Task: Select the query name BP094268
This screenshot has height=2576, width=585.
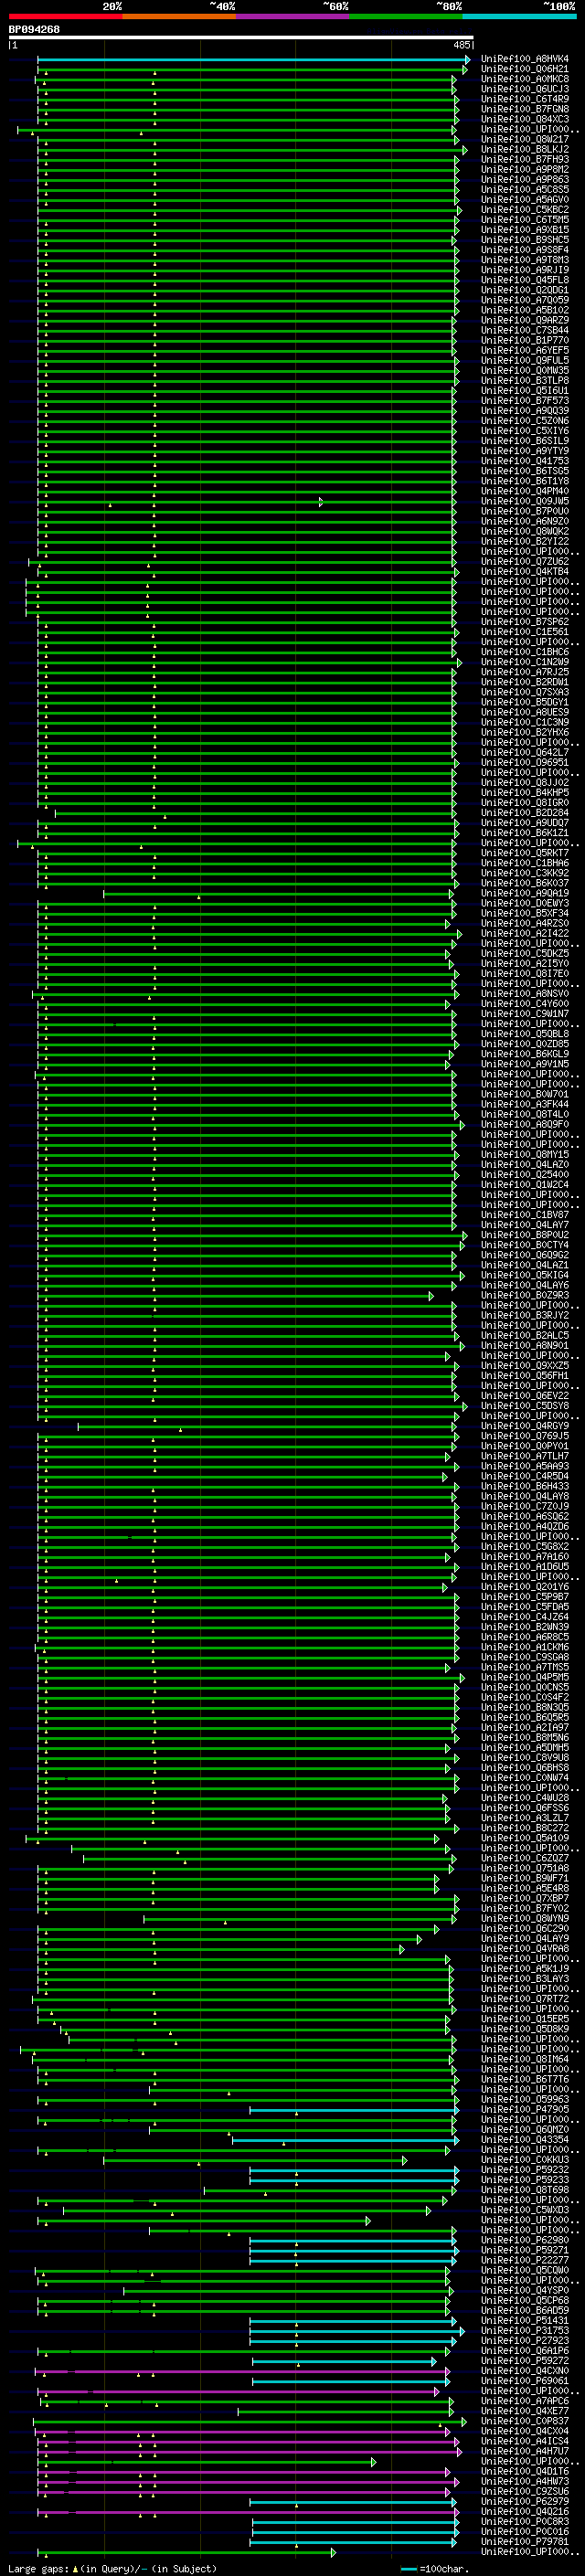Action: click(x=34, y=30)
